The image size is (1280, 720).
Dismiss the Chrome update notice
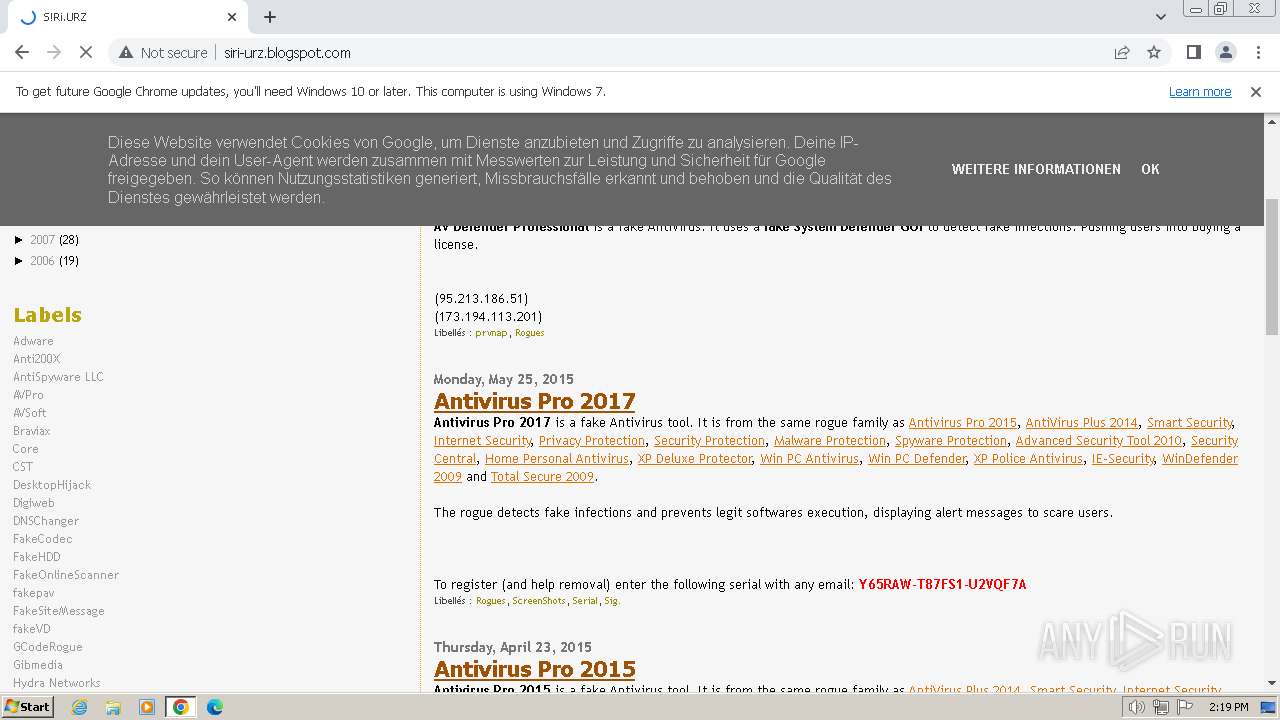point(1256,91)
